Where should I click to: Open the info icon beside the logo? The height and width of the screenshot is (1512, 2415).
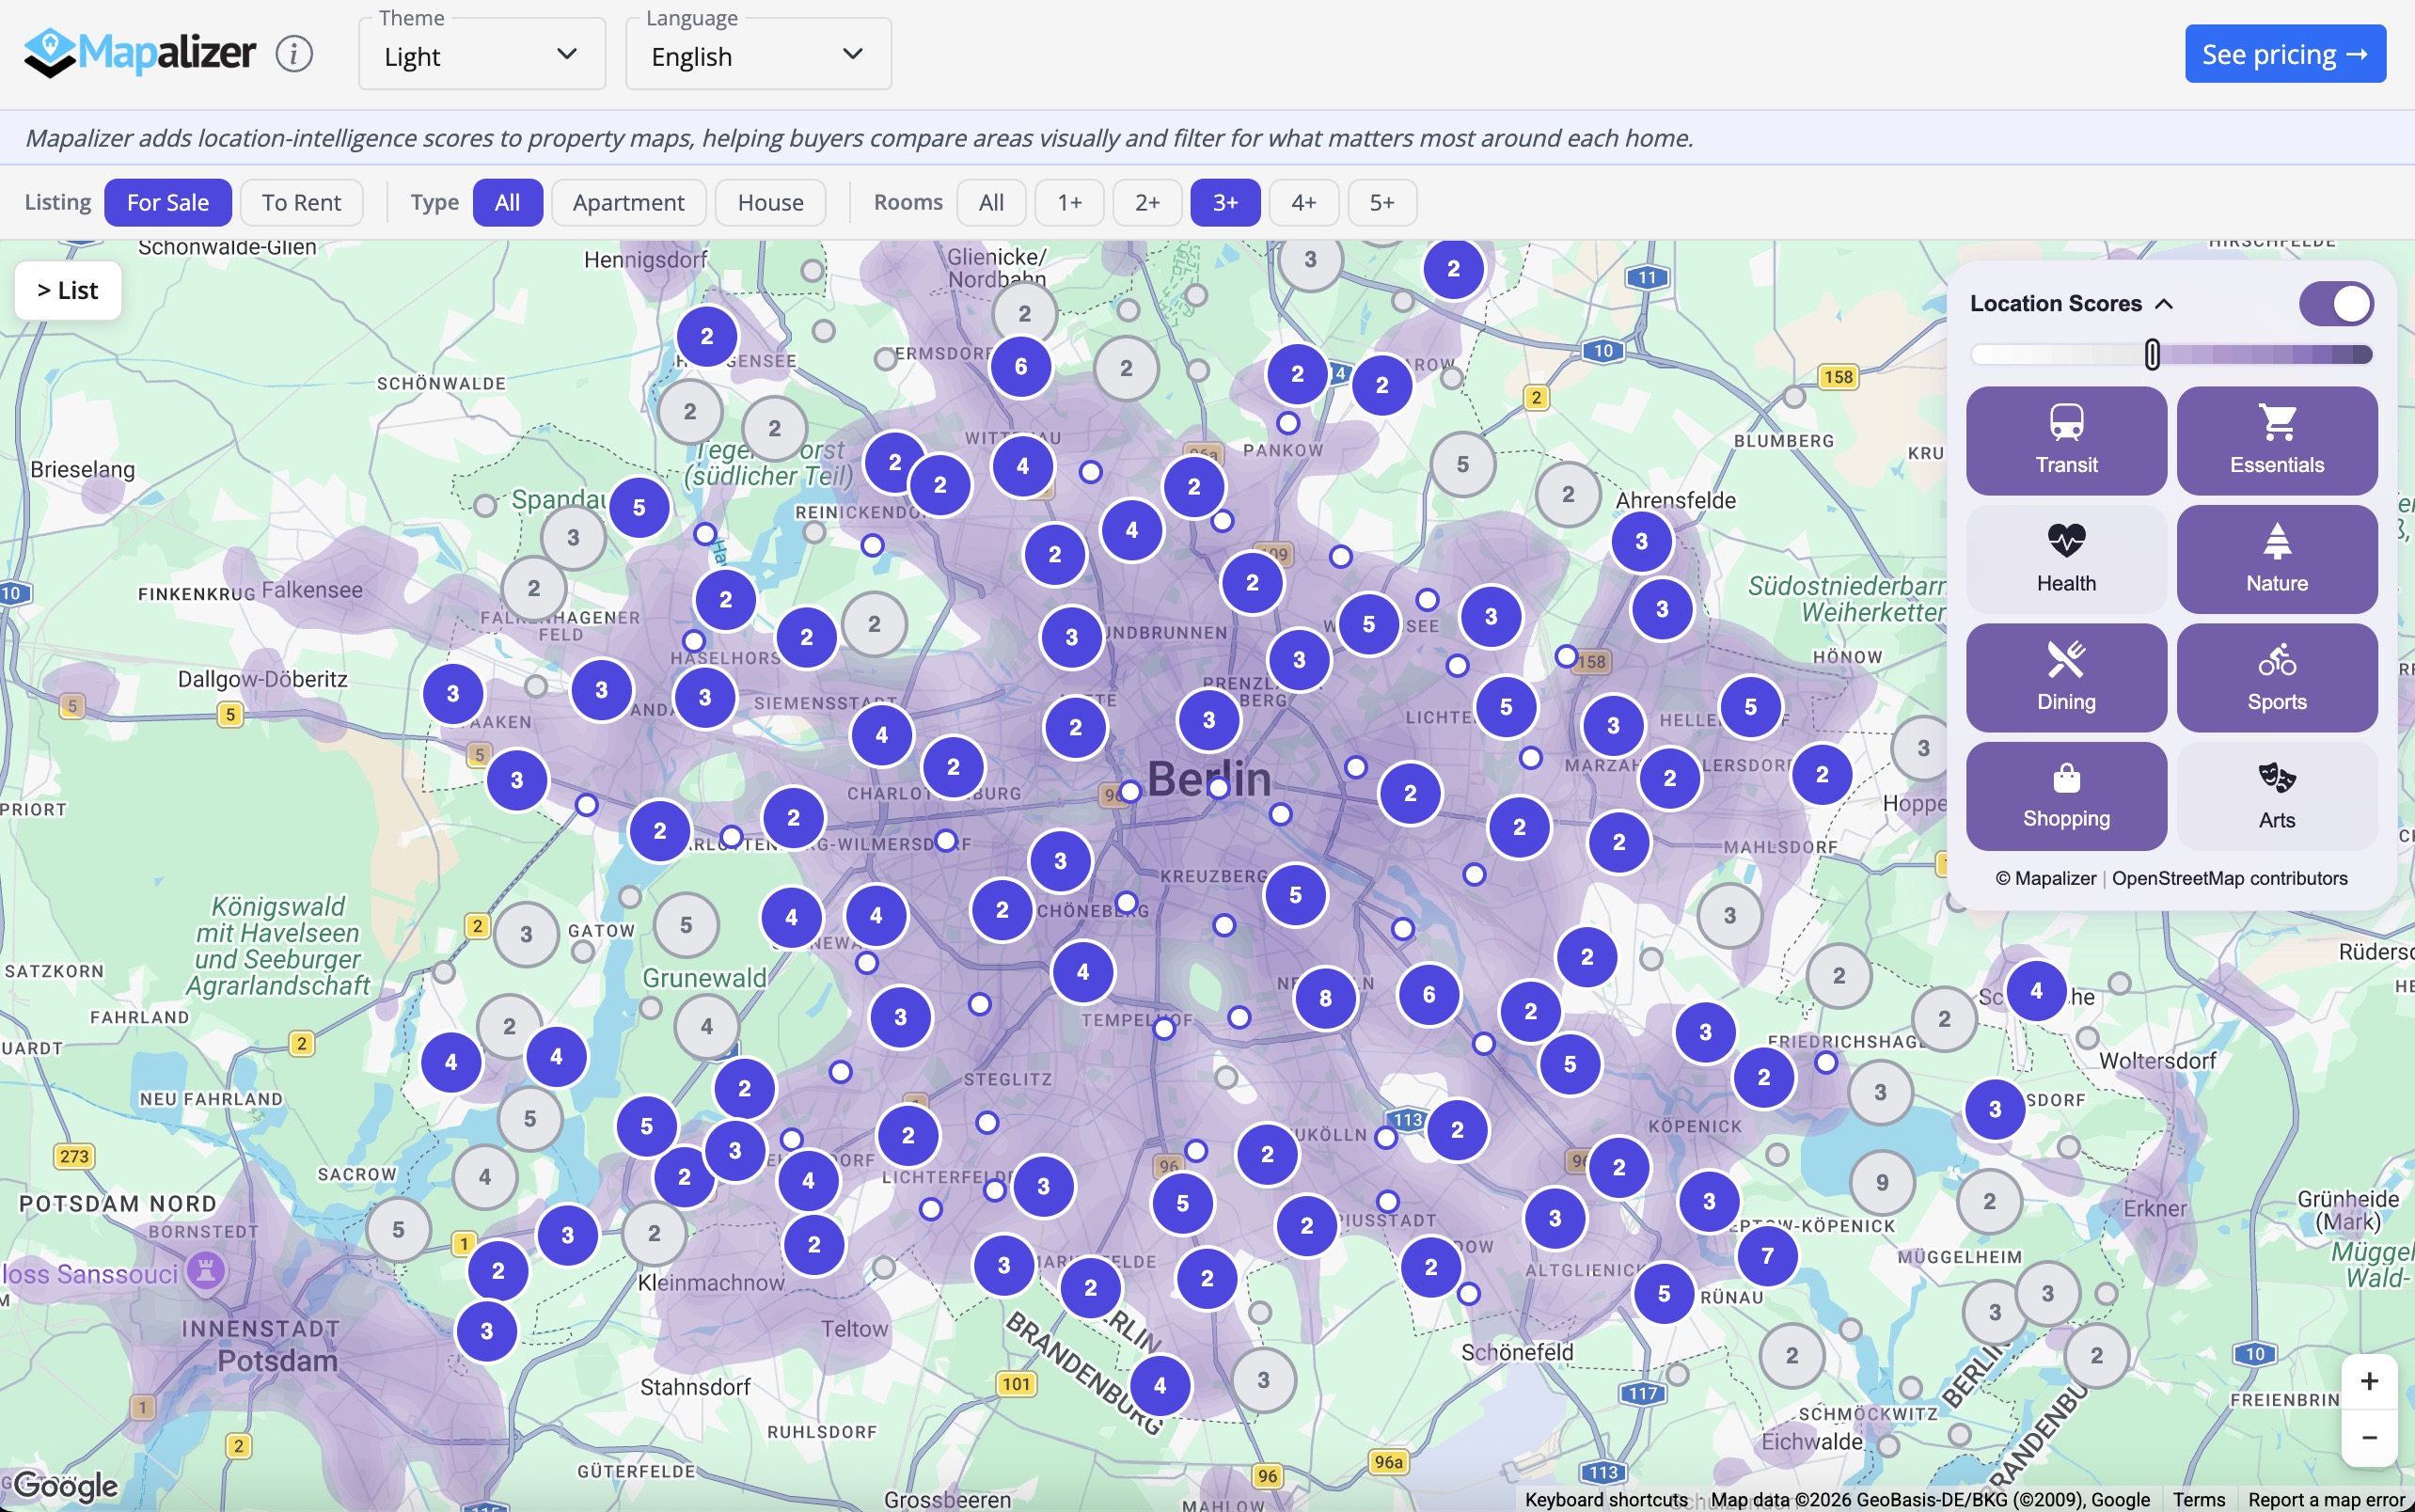point(294,53)
